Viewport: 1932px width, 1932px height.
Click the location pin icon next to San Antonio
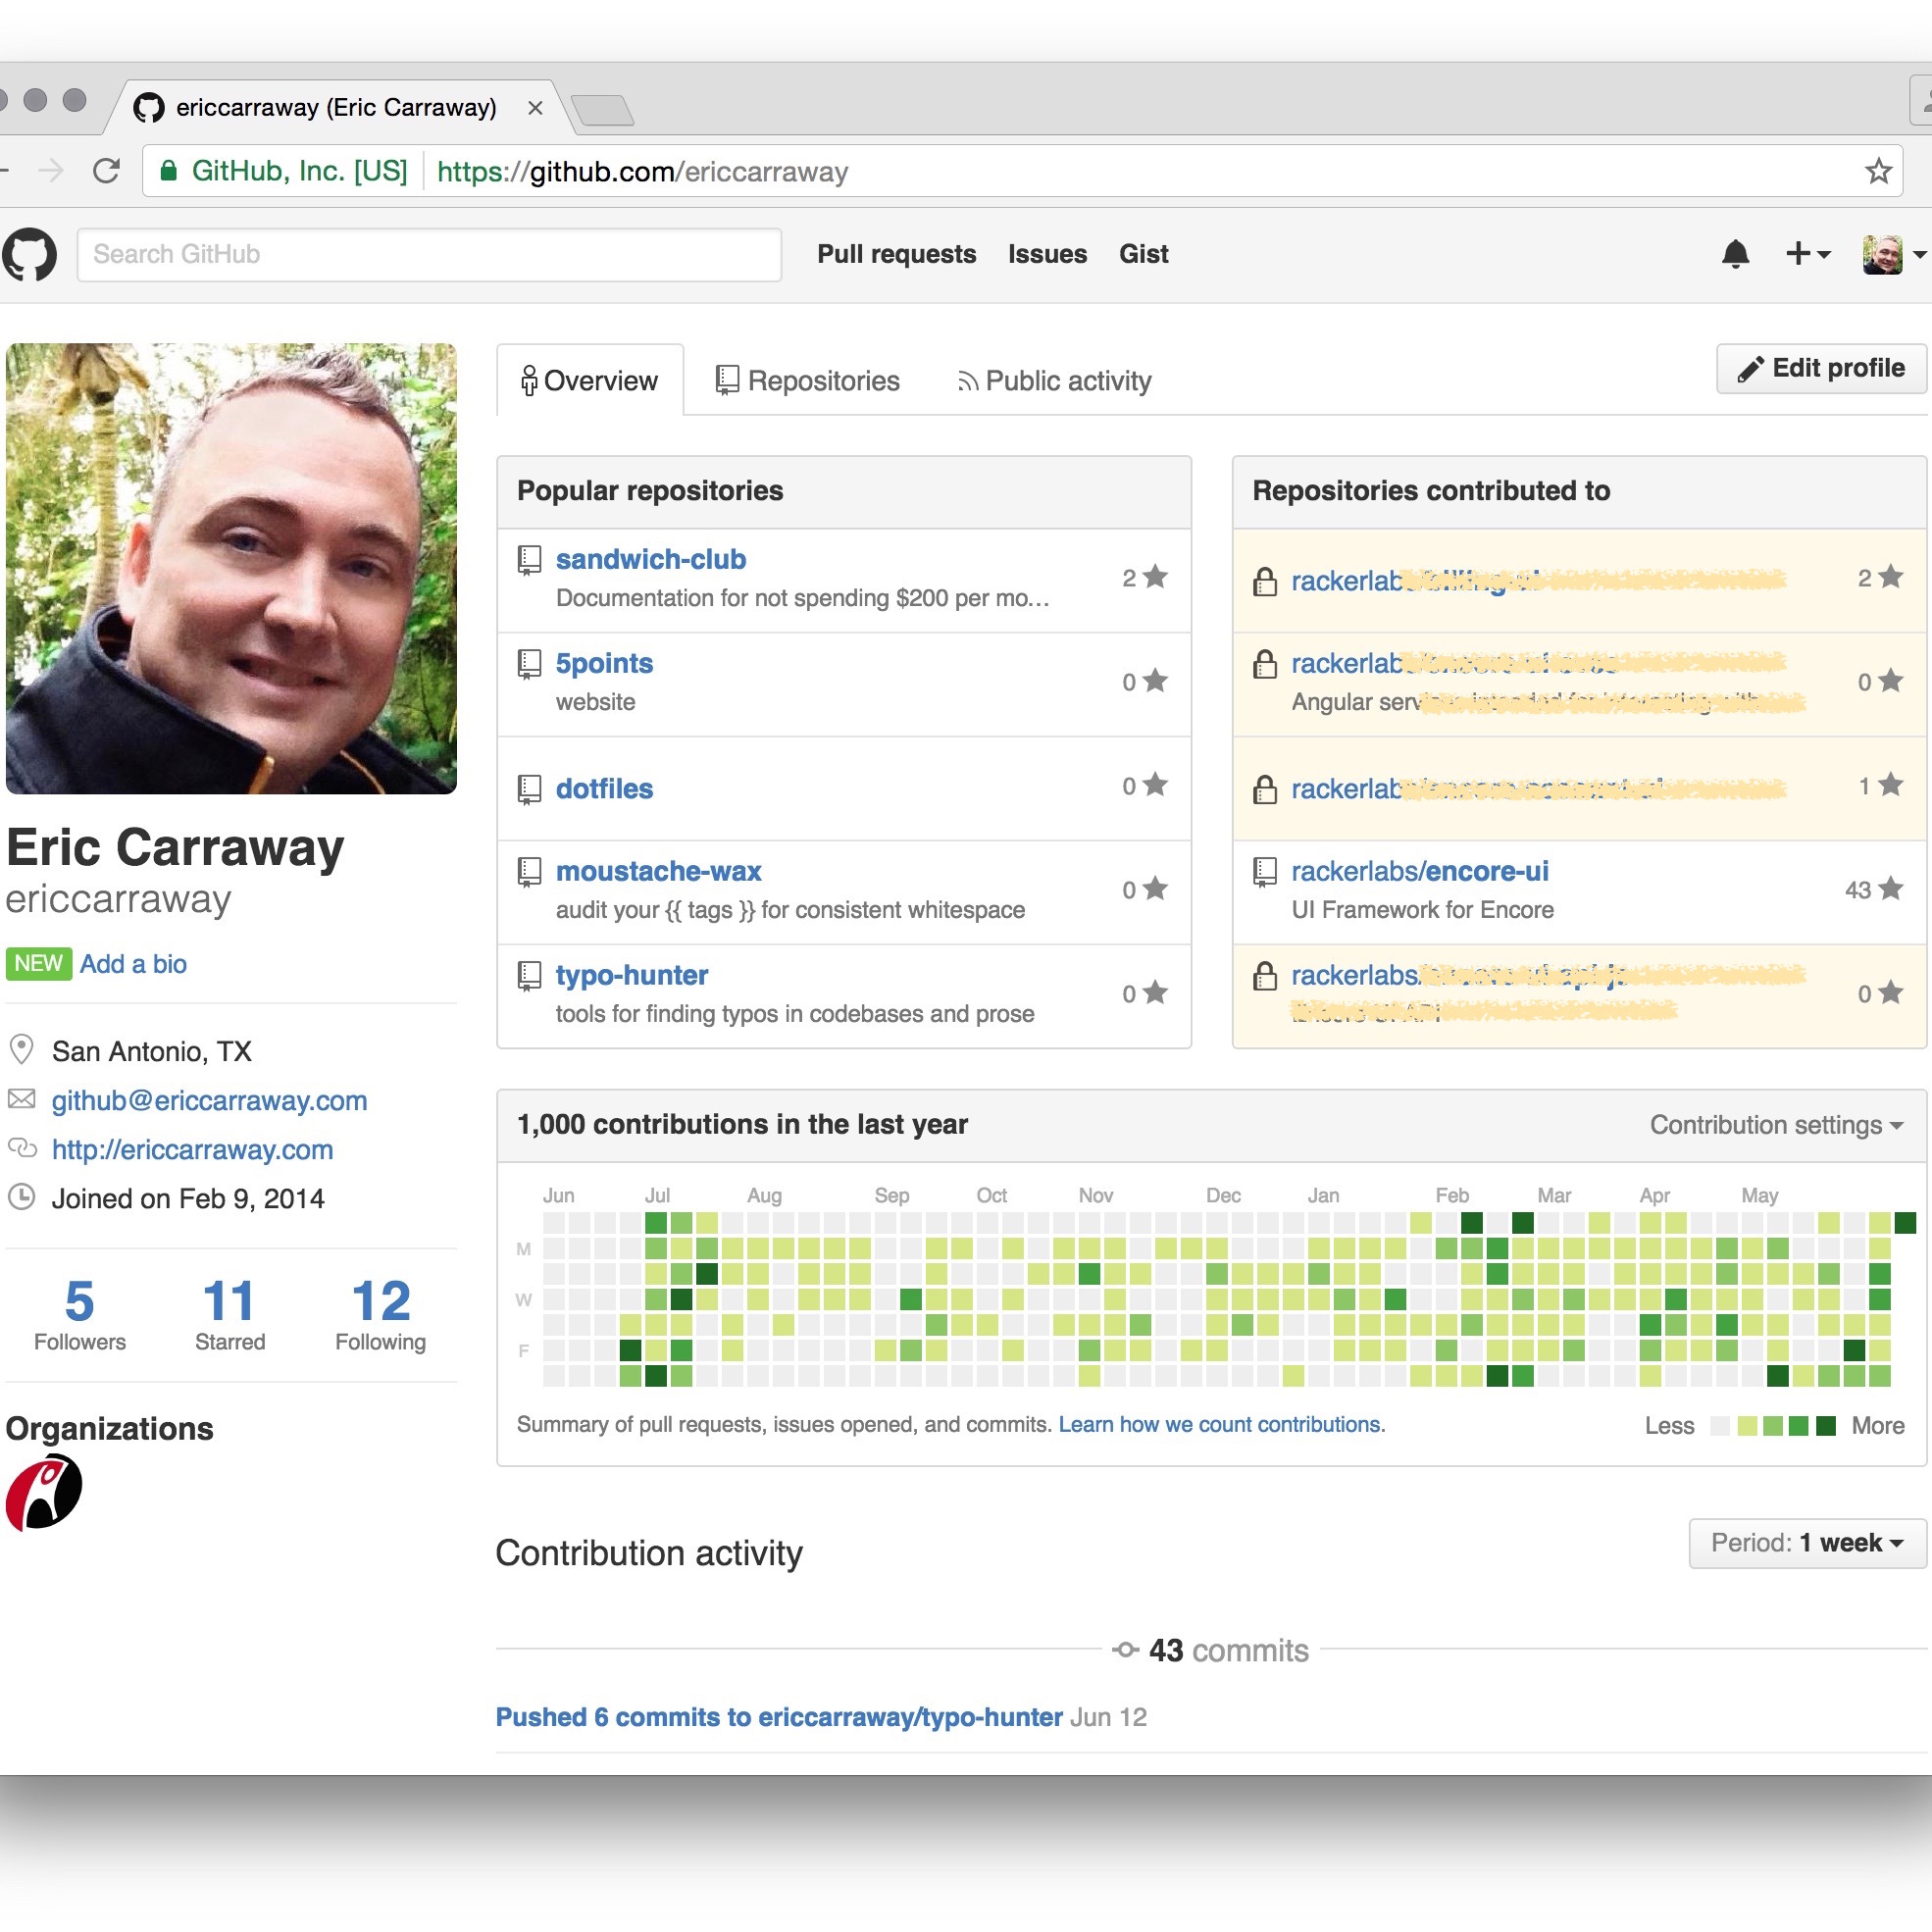pos(25,1049)
